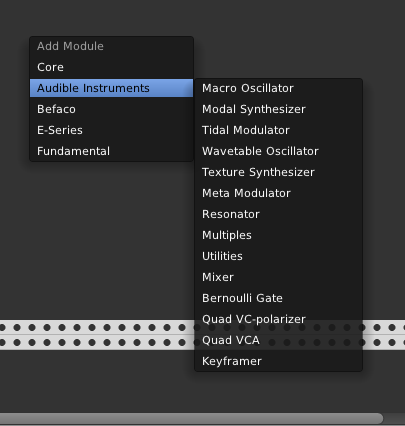Add the Wavetable Oscillator module
The height and width of the screenshot is (426, 405).
tap(278, 151)
